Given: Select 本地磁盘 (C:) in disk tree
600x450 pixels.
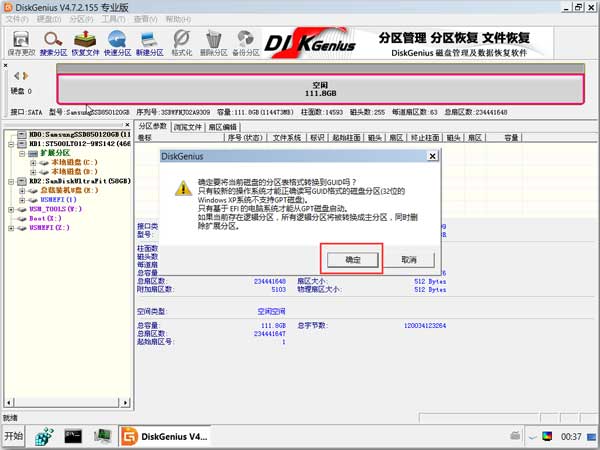Looking at the screenshot, I should click(x=74, y=163).
